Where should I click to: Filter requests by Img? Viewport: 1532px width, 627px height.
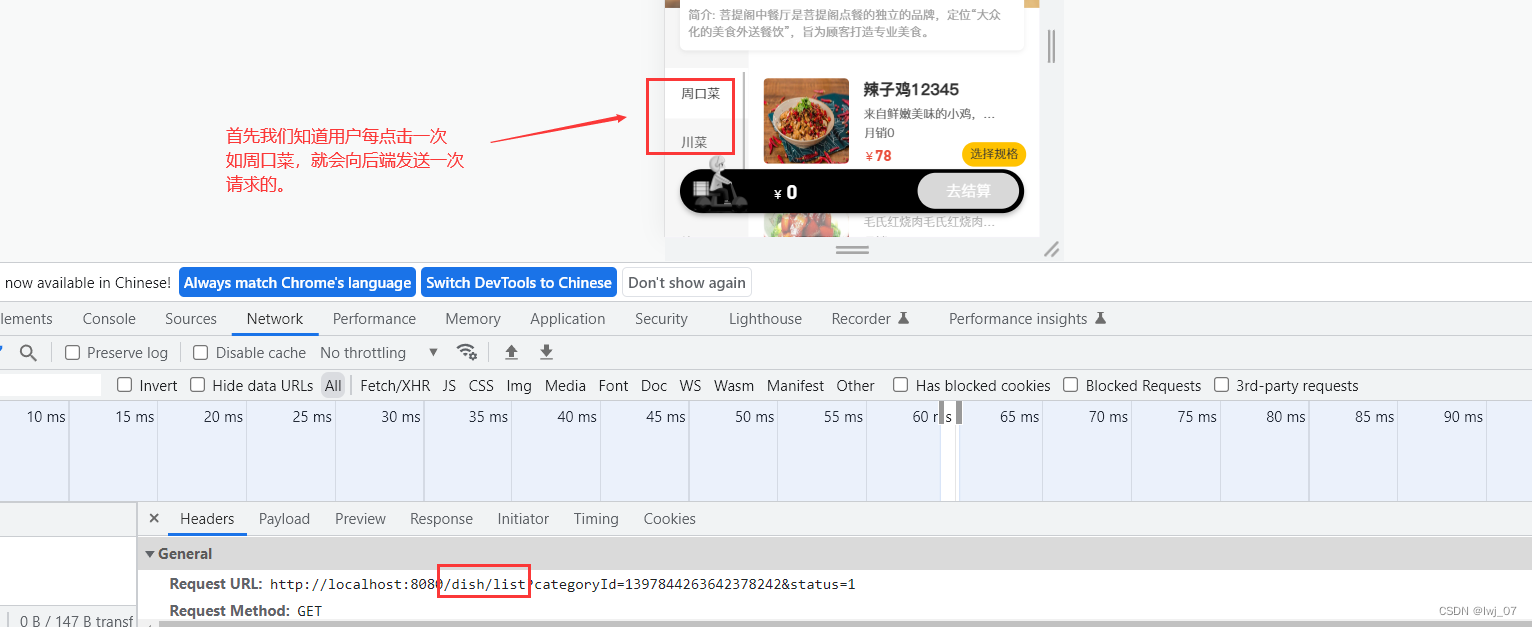click(519, 385)
